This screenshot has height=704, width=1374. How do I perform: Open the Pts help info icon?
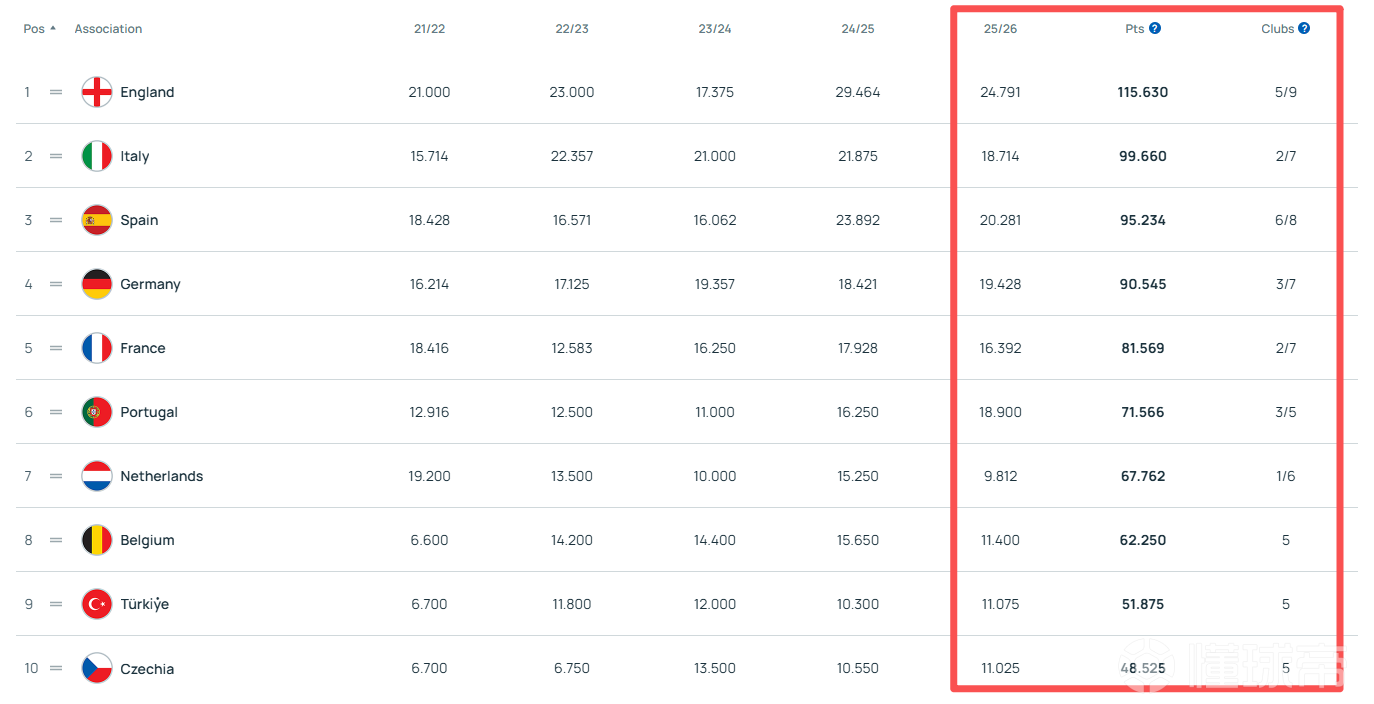(x=1155, y=29)
